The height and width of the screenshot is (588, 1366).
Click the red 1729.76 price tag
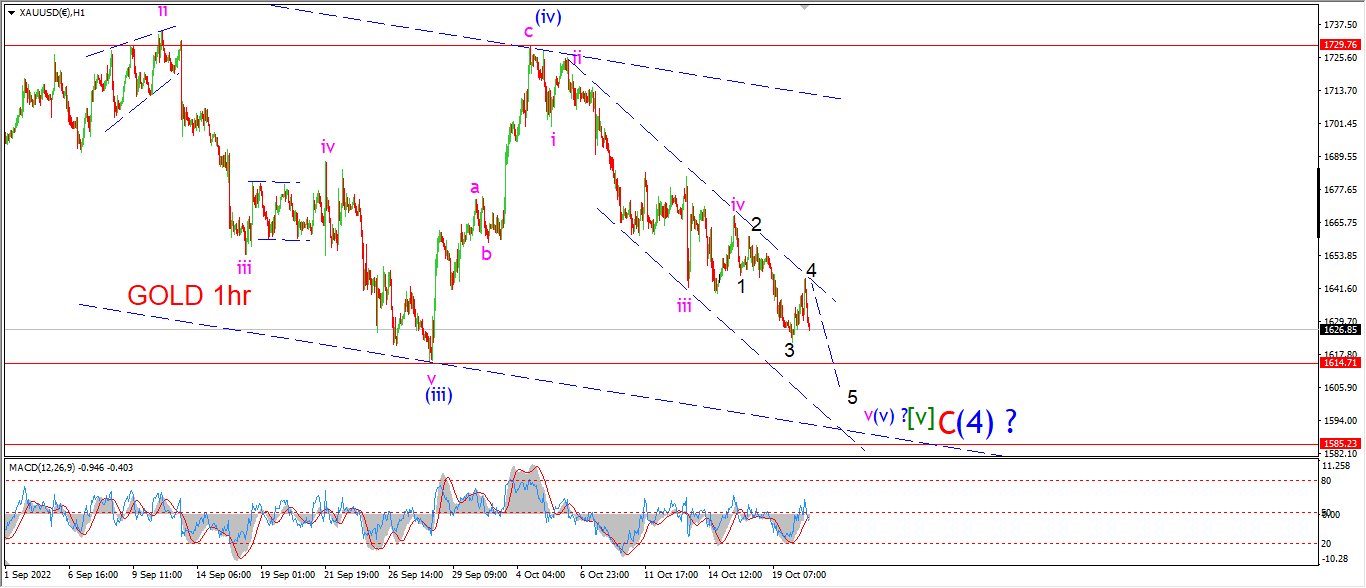[x=1339, y=45]
